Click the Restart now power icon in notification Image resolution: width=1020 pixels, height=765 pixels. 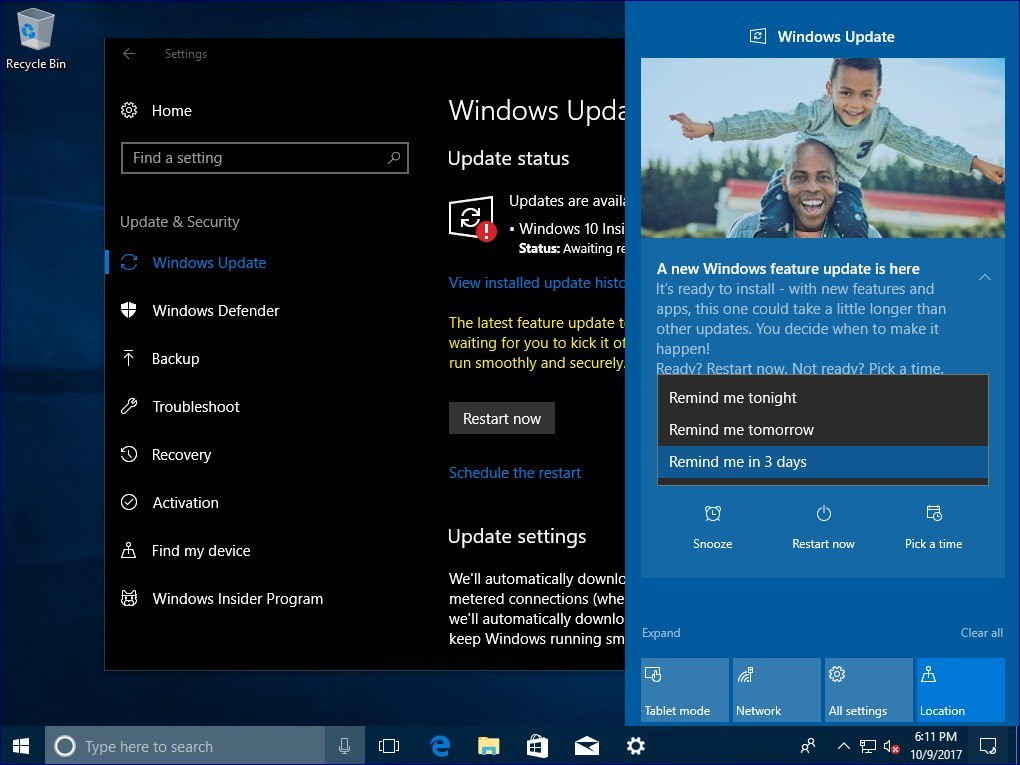[x=824, y=513]
